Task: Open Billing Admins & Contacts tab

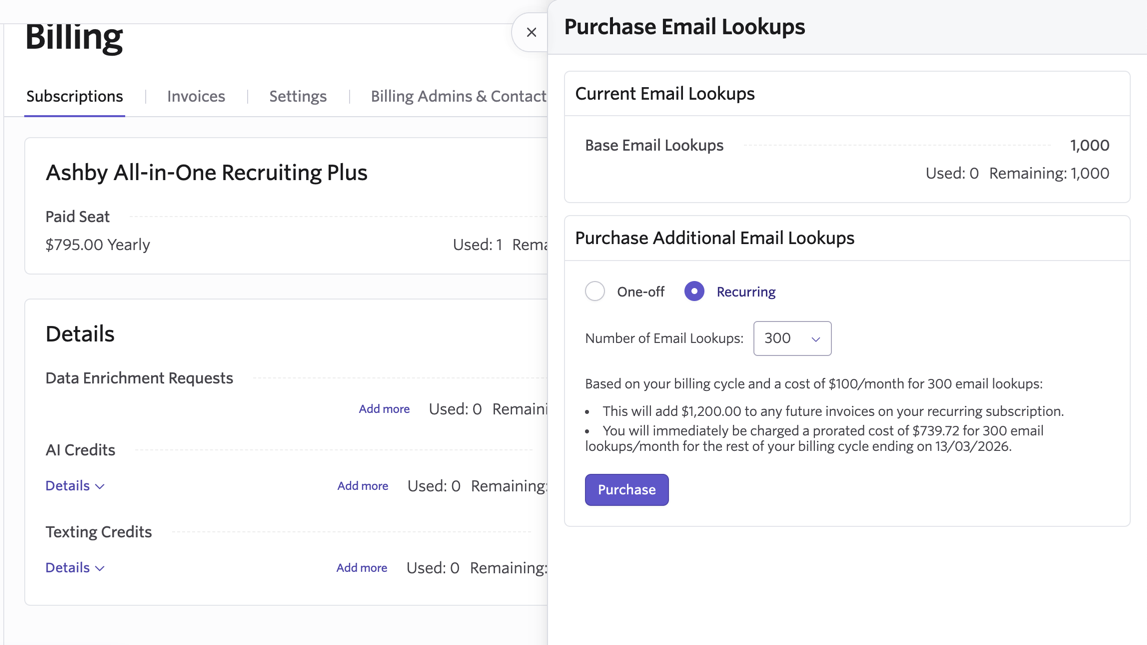Action: 459,97
